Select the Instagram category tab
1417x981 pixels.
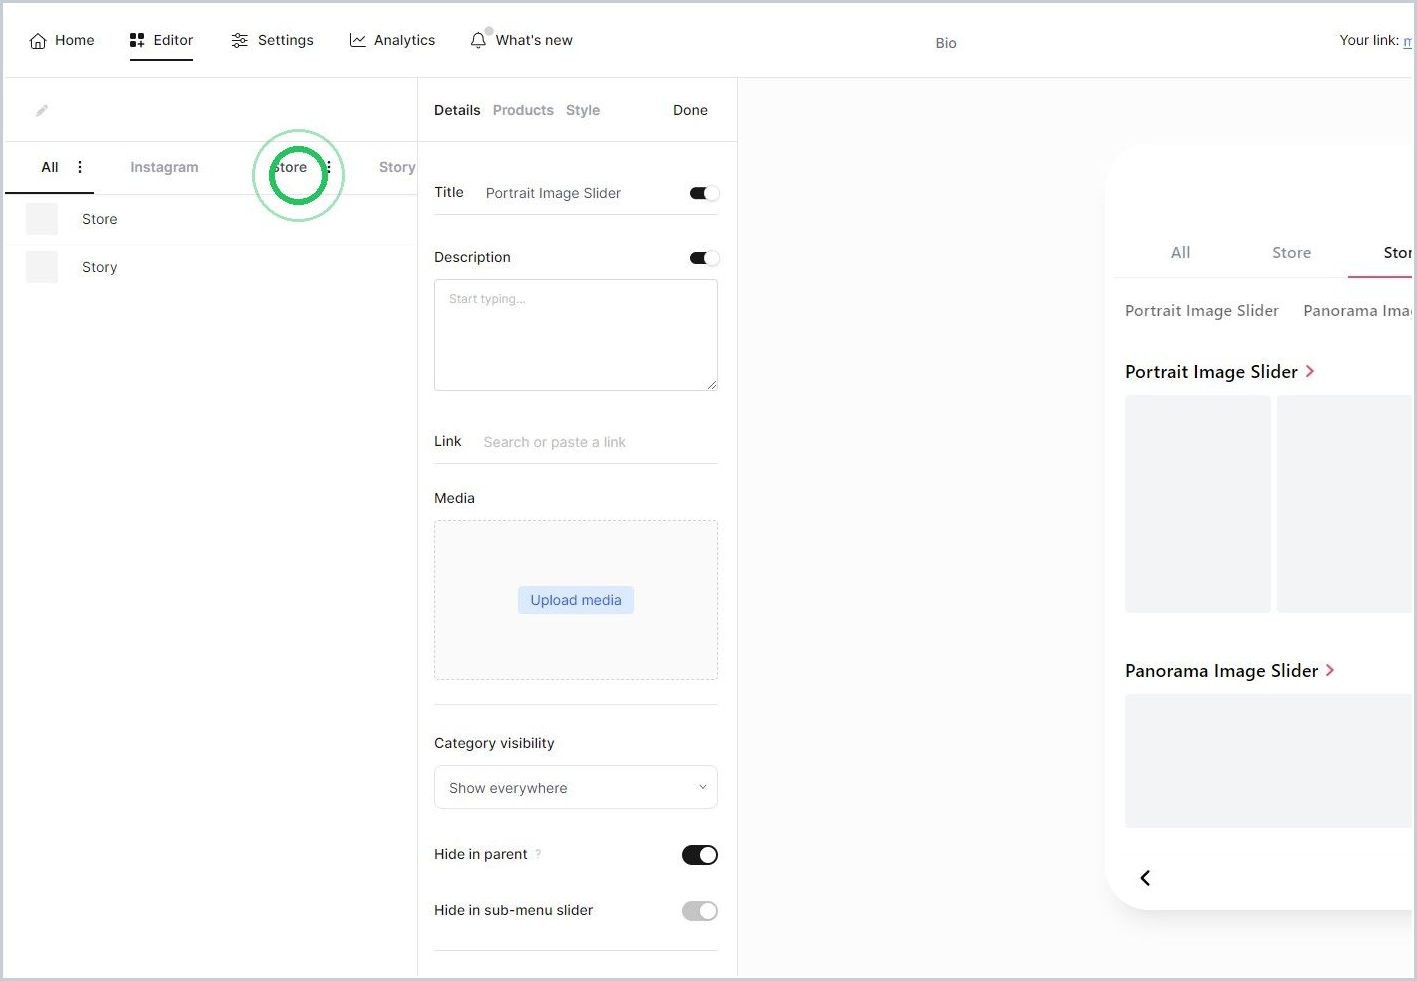[164, 167]
